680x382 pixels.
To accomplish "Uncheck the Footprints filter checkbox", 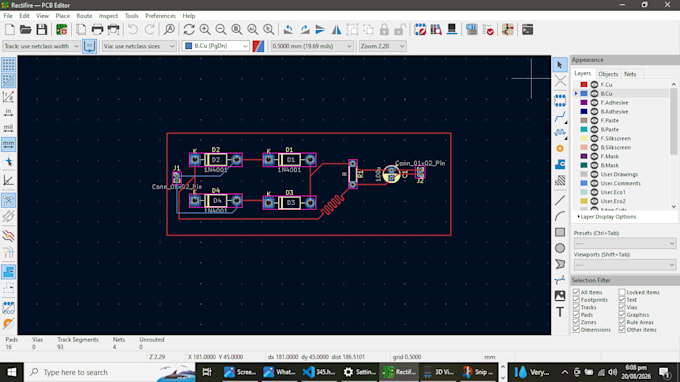I will (x=576, y=300).
